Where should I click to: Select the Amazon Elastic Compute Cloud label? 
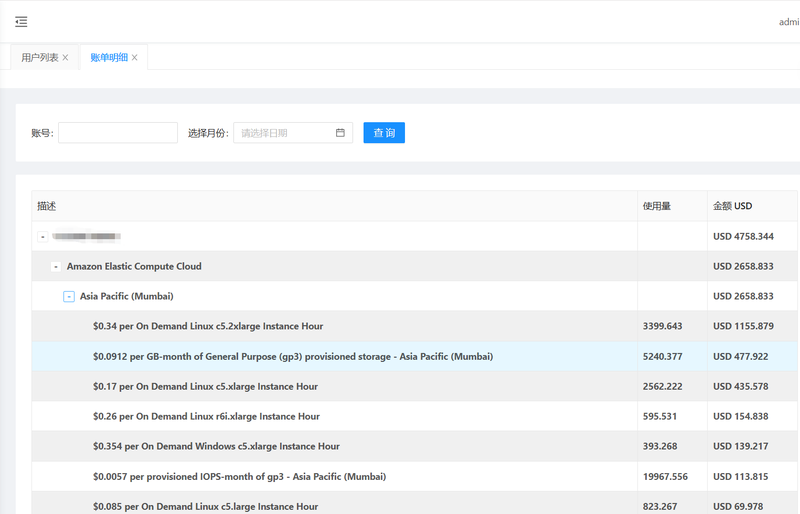(x=134, y=266)
